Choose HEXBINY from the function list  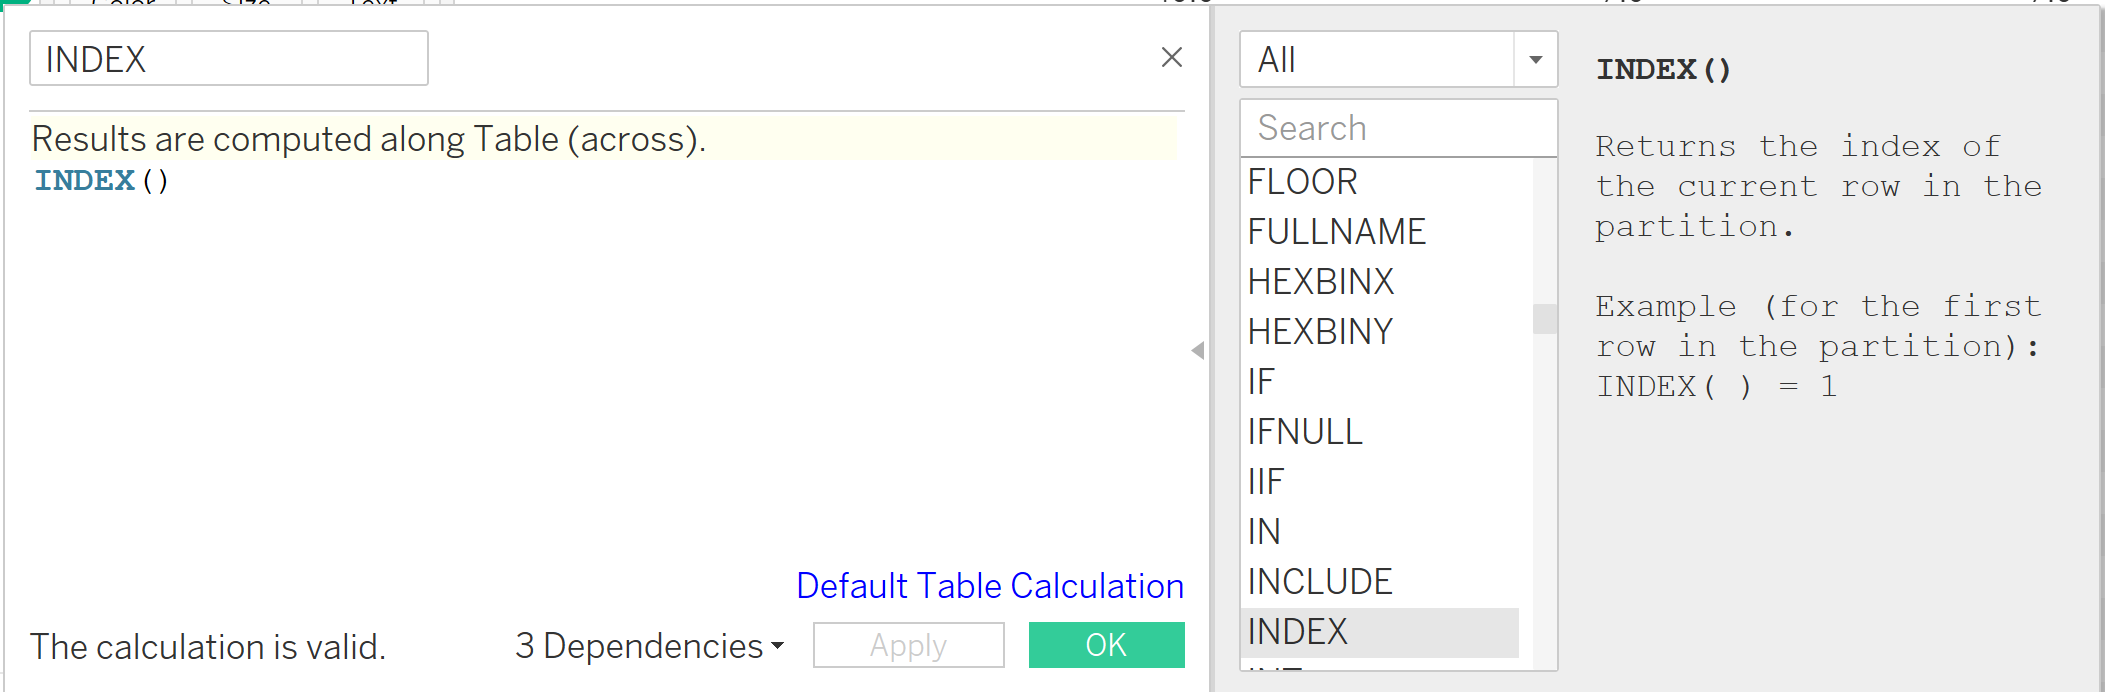(x=1320, y=332)
